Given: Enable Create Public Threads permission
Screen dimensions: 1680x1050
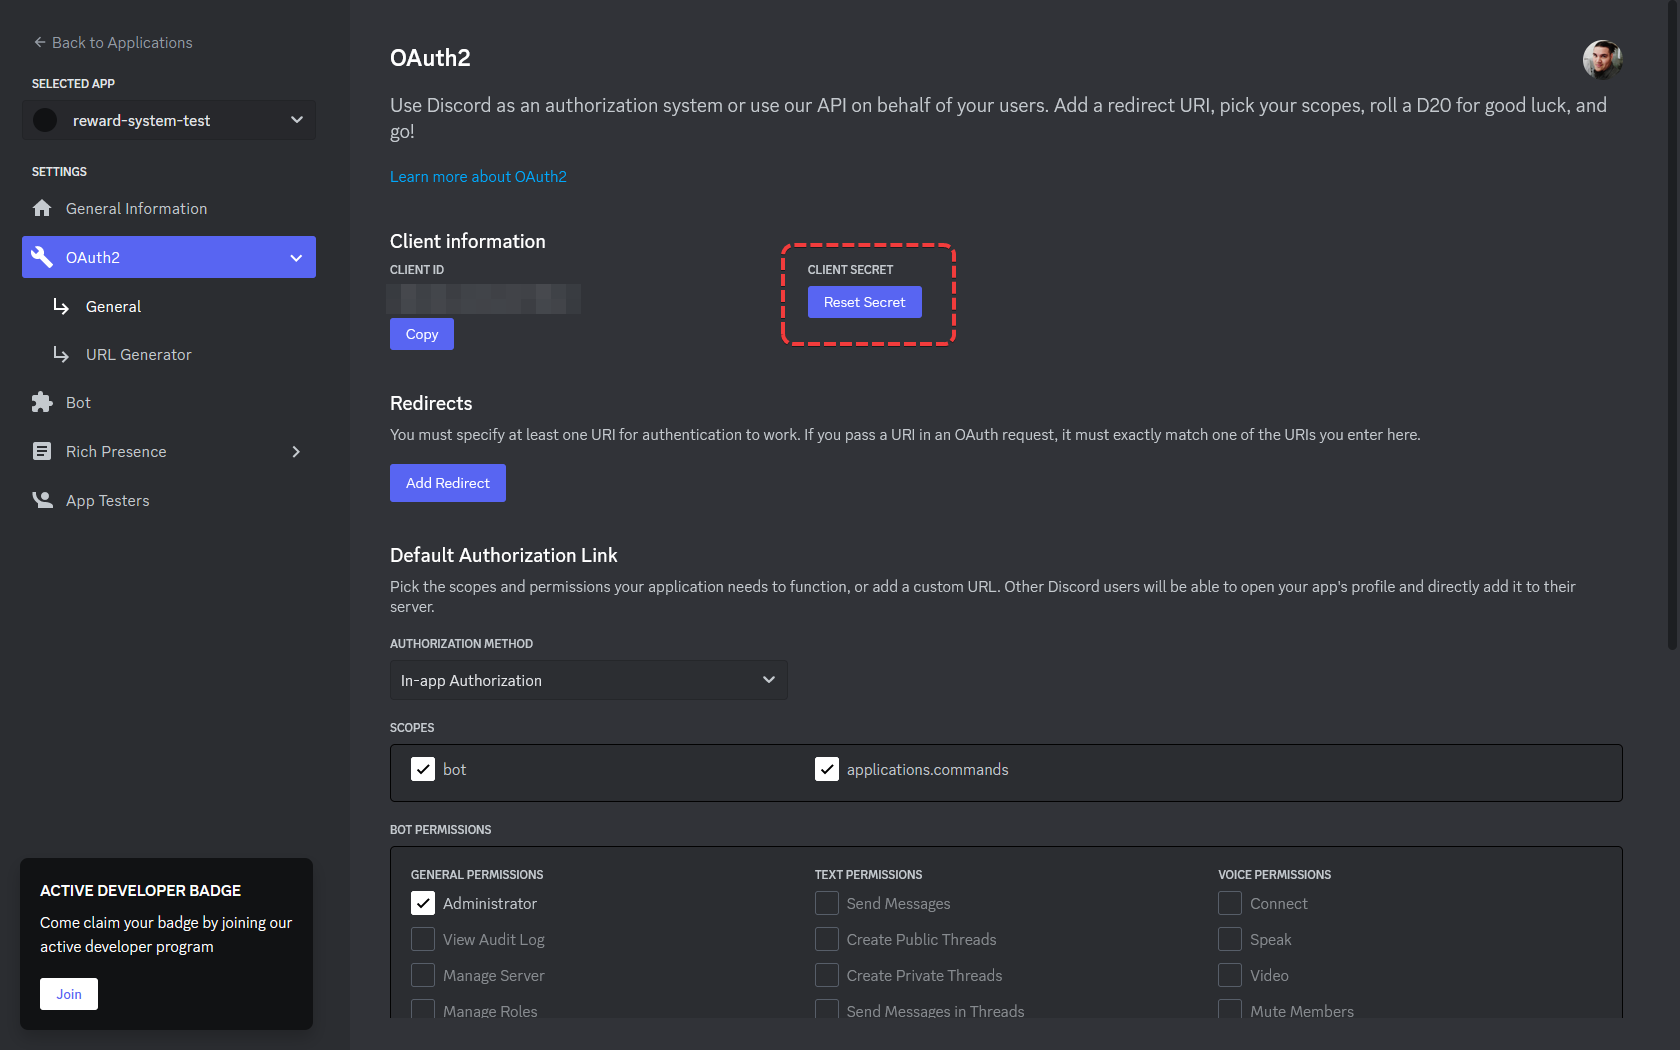Looking at the screenshot, I should tap(827, 939).
